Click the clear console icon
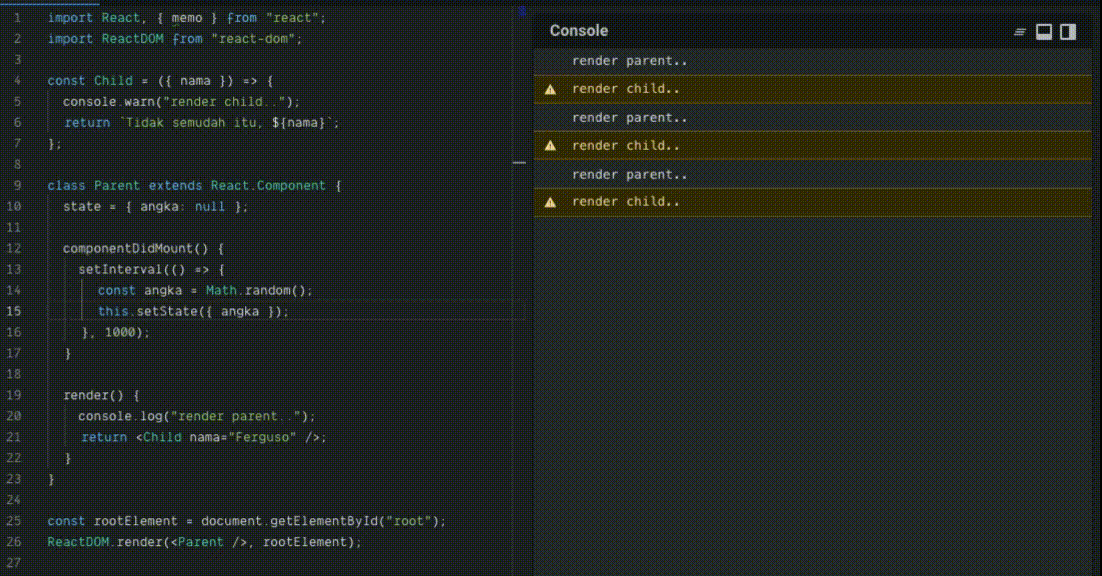Image resolution: width=1102 pixels, height=576 pixels. coord(1020,32)
